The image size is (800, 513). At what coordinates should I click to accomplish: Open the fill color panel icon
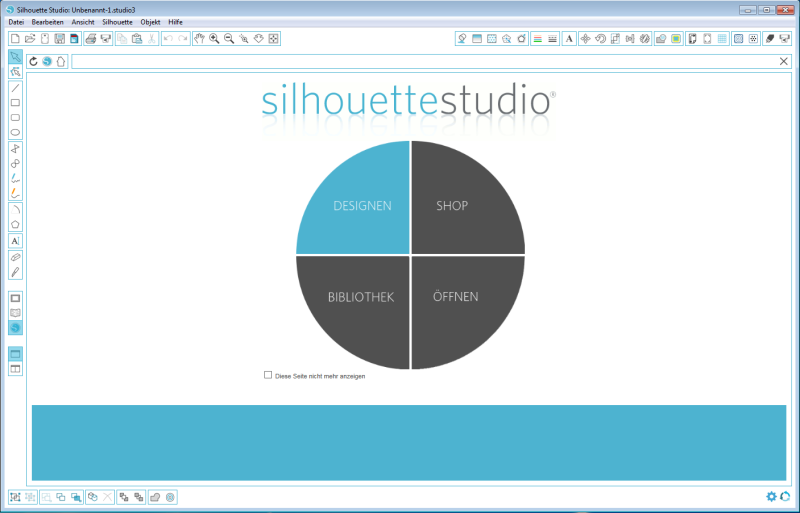(462, 39)
